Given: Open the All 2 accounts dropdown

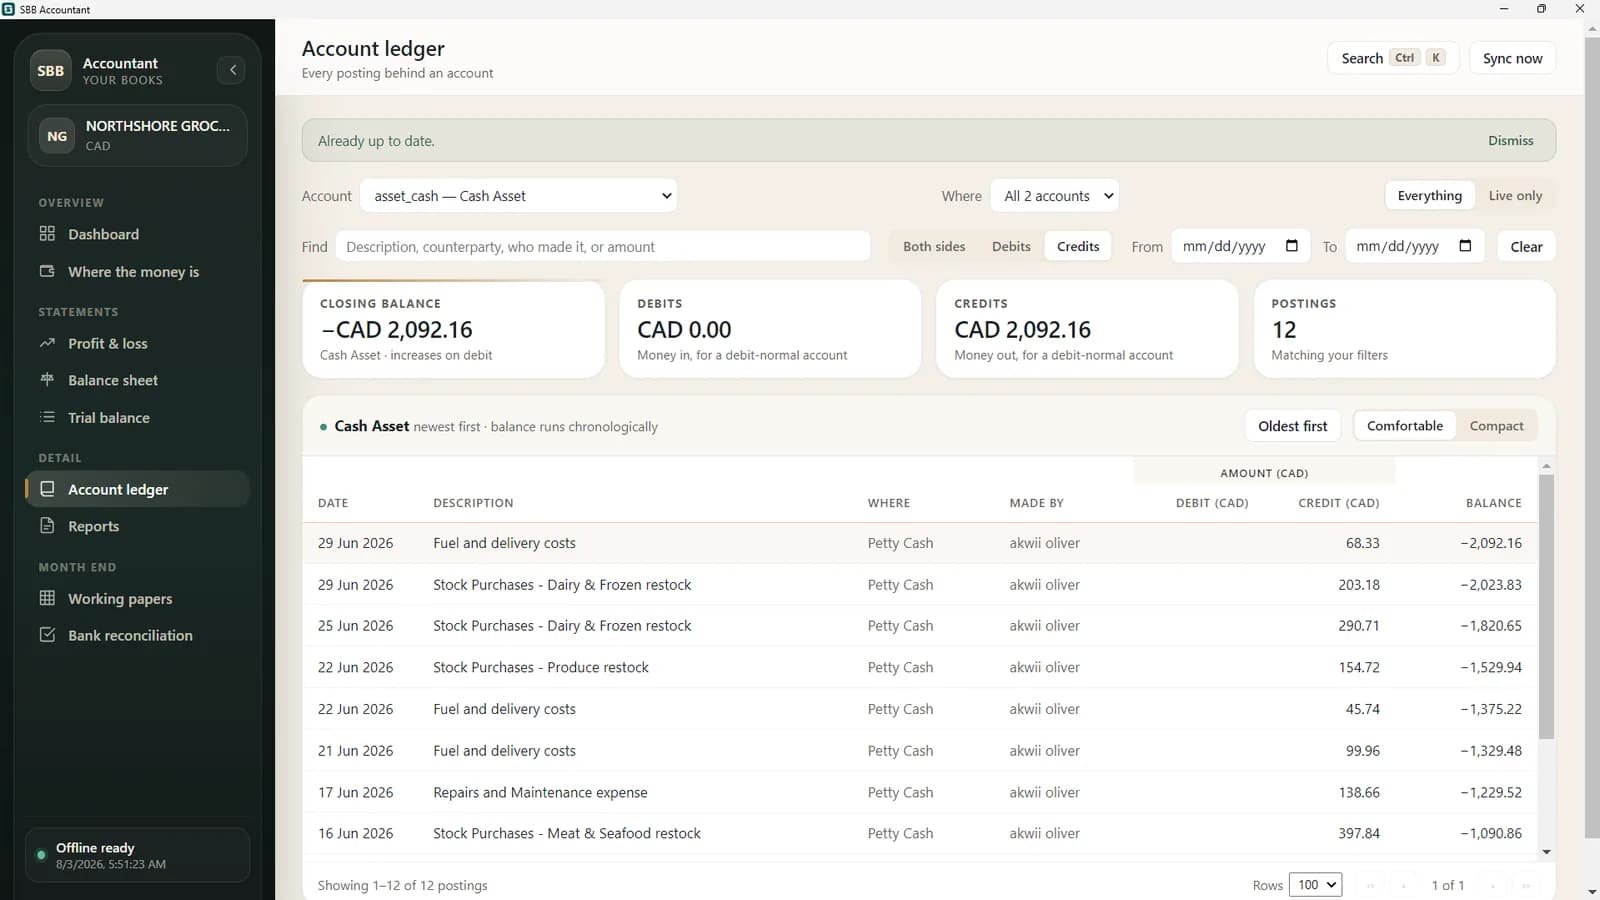Looking at the screenshot, I should click(x=1055, y=196).
